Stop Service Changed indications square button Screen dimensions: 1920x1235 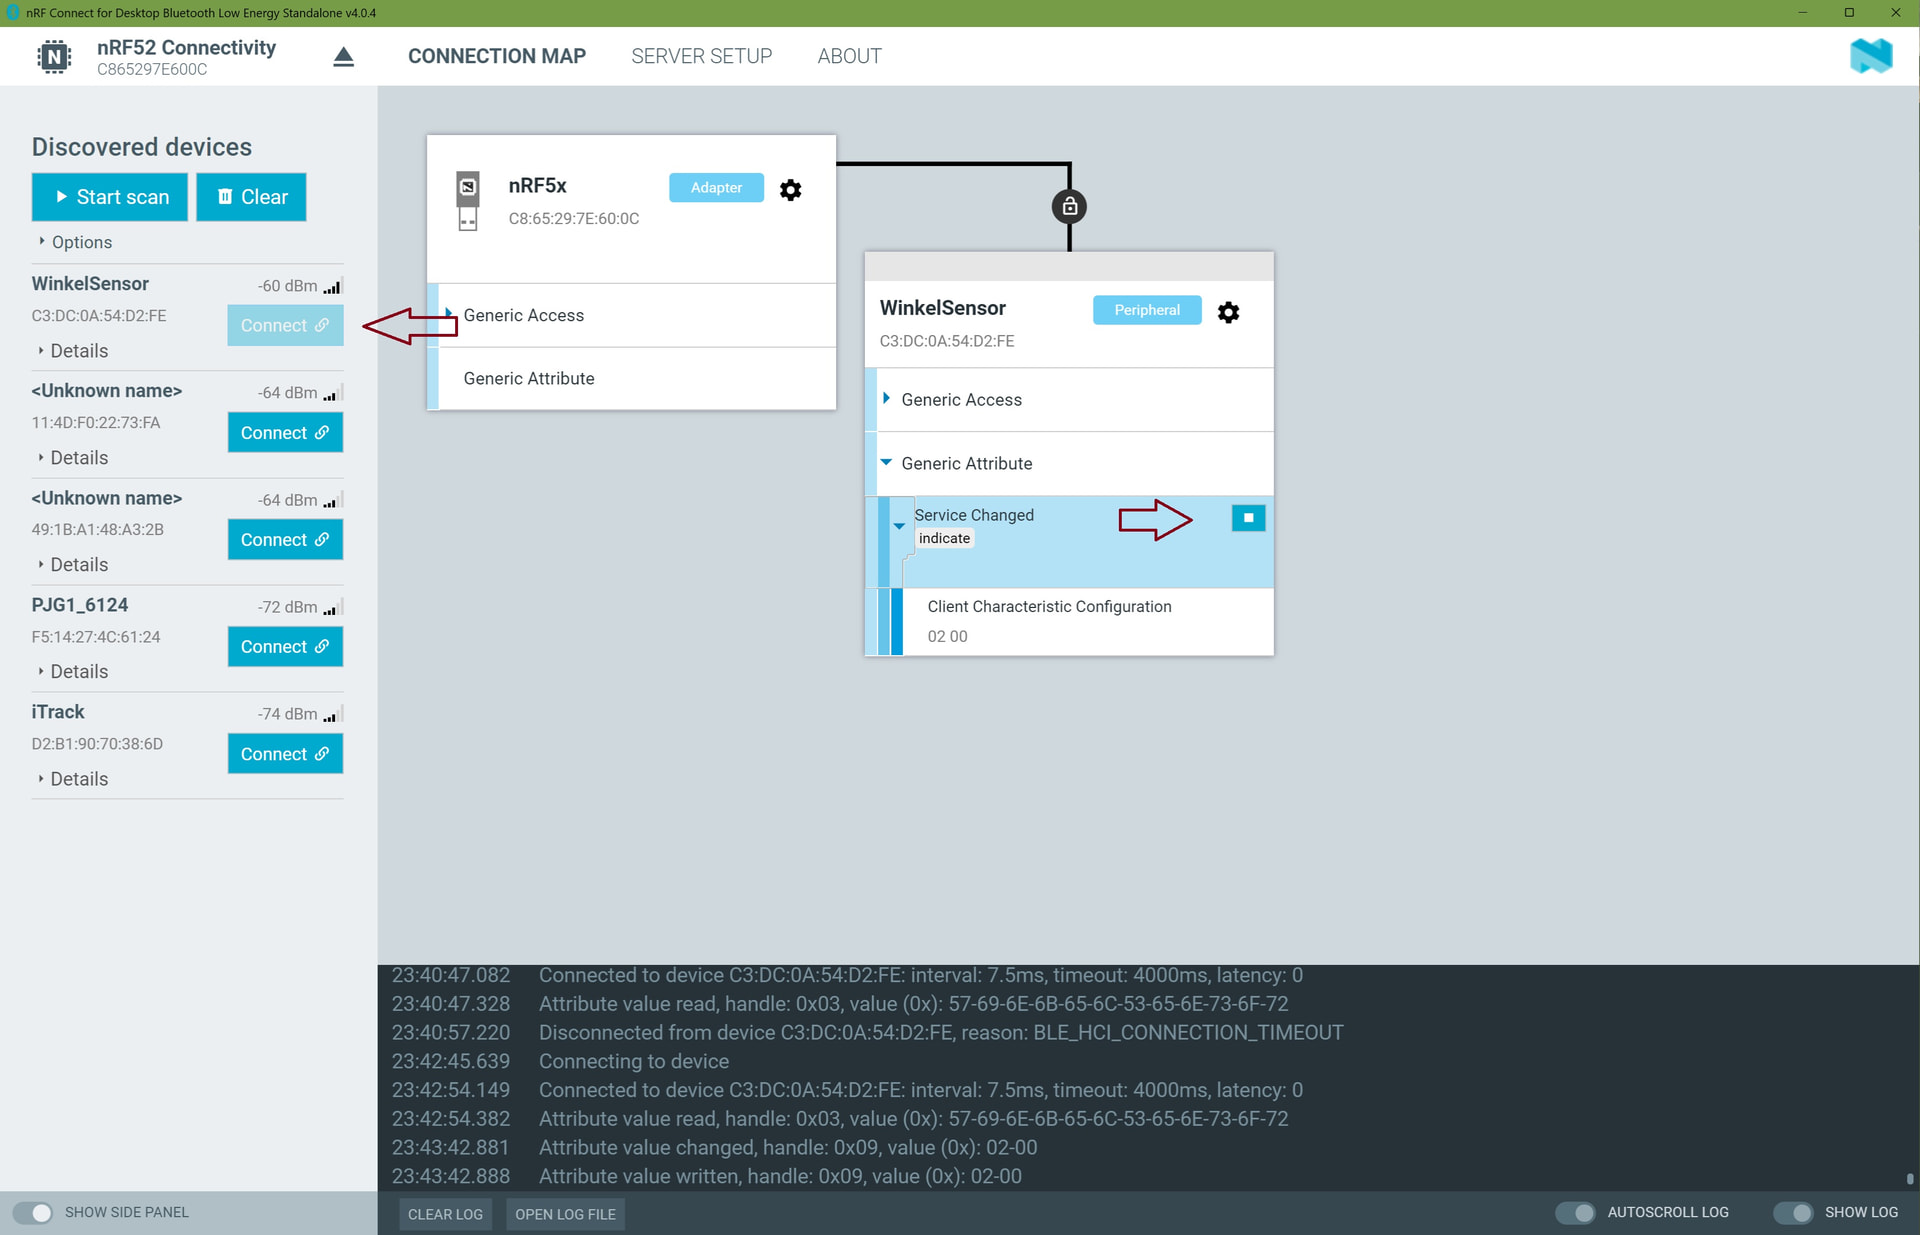1247,518
